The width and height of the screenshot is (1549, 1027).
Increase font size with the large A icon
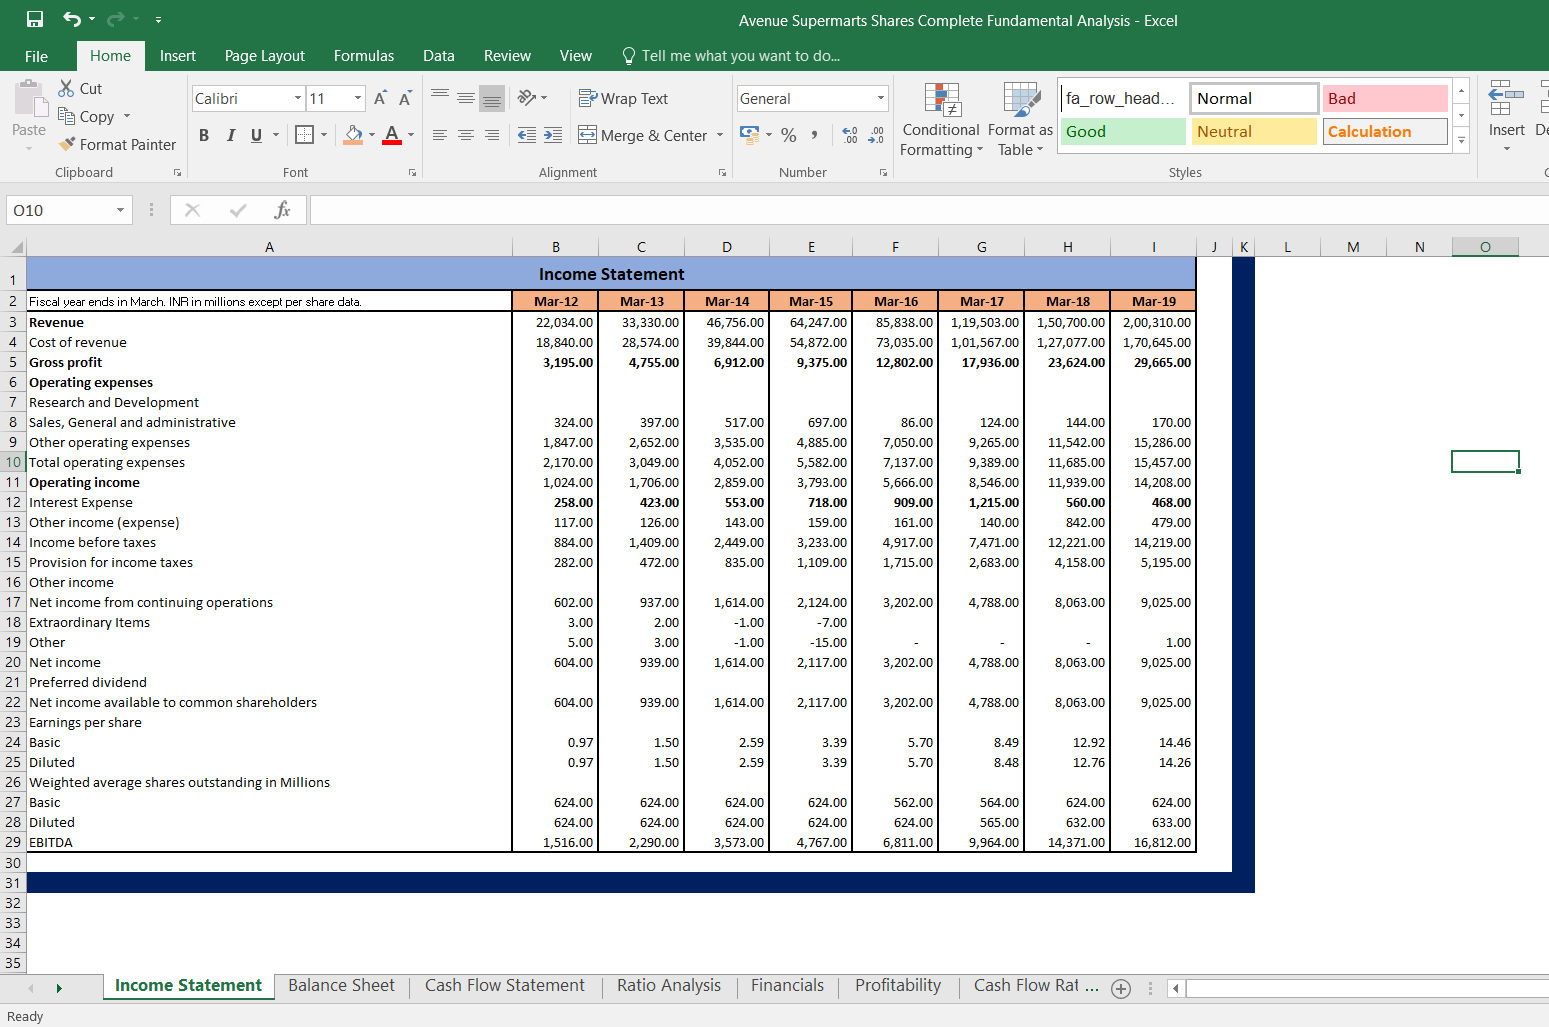click(380, 98)
